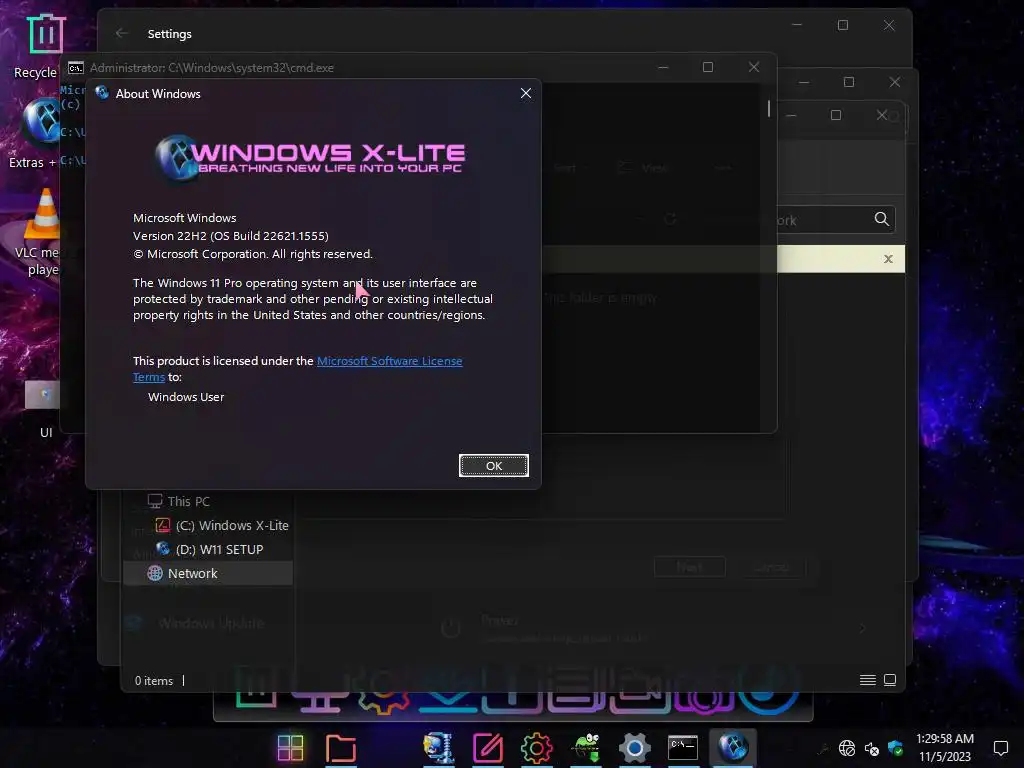Switch Explorer to details view
This screenshot has width=1024, height=768.
[867, 680]
